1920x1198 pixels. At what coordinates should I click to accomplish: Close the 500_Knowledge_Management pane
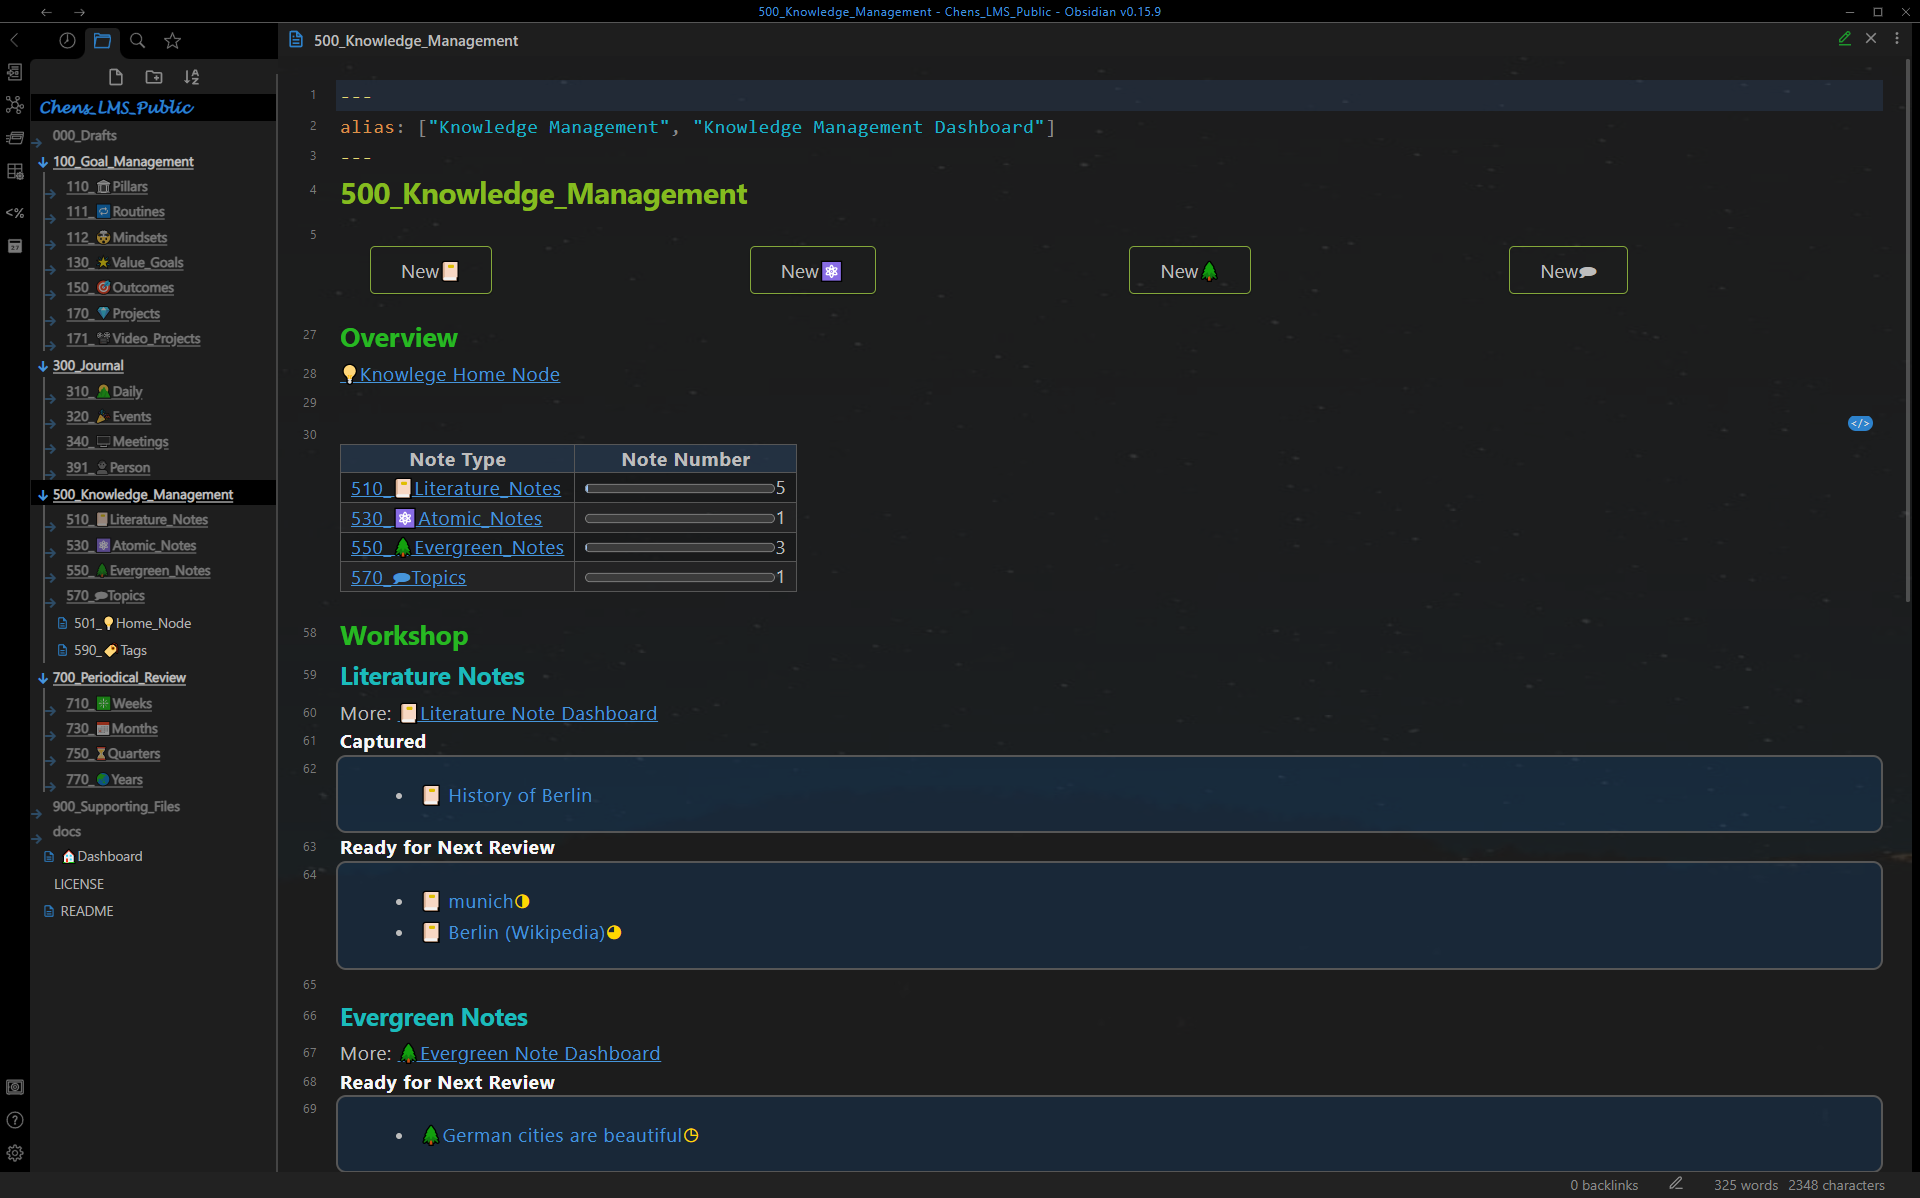click(1871, 38)
